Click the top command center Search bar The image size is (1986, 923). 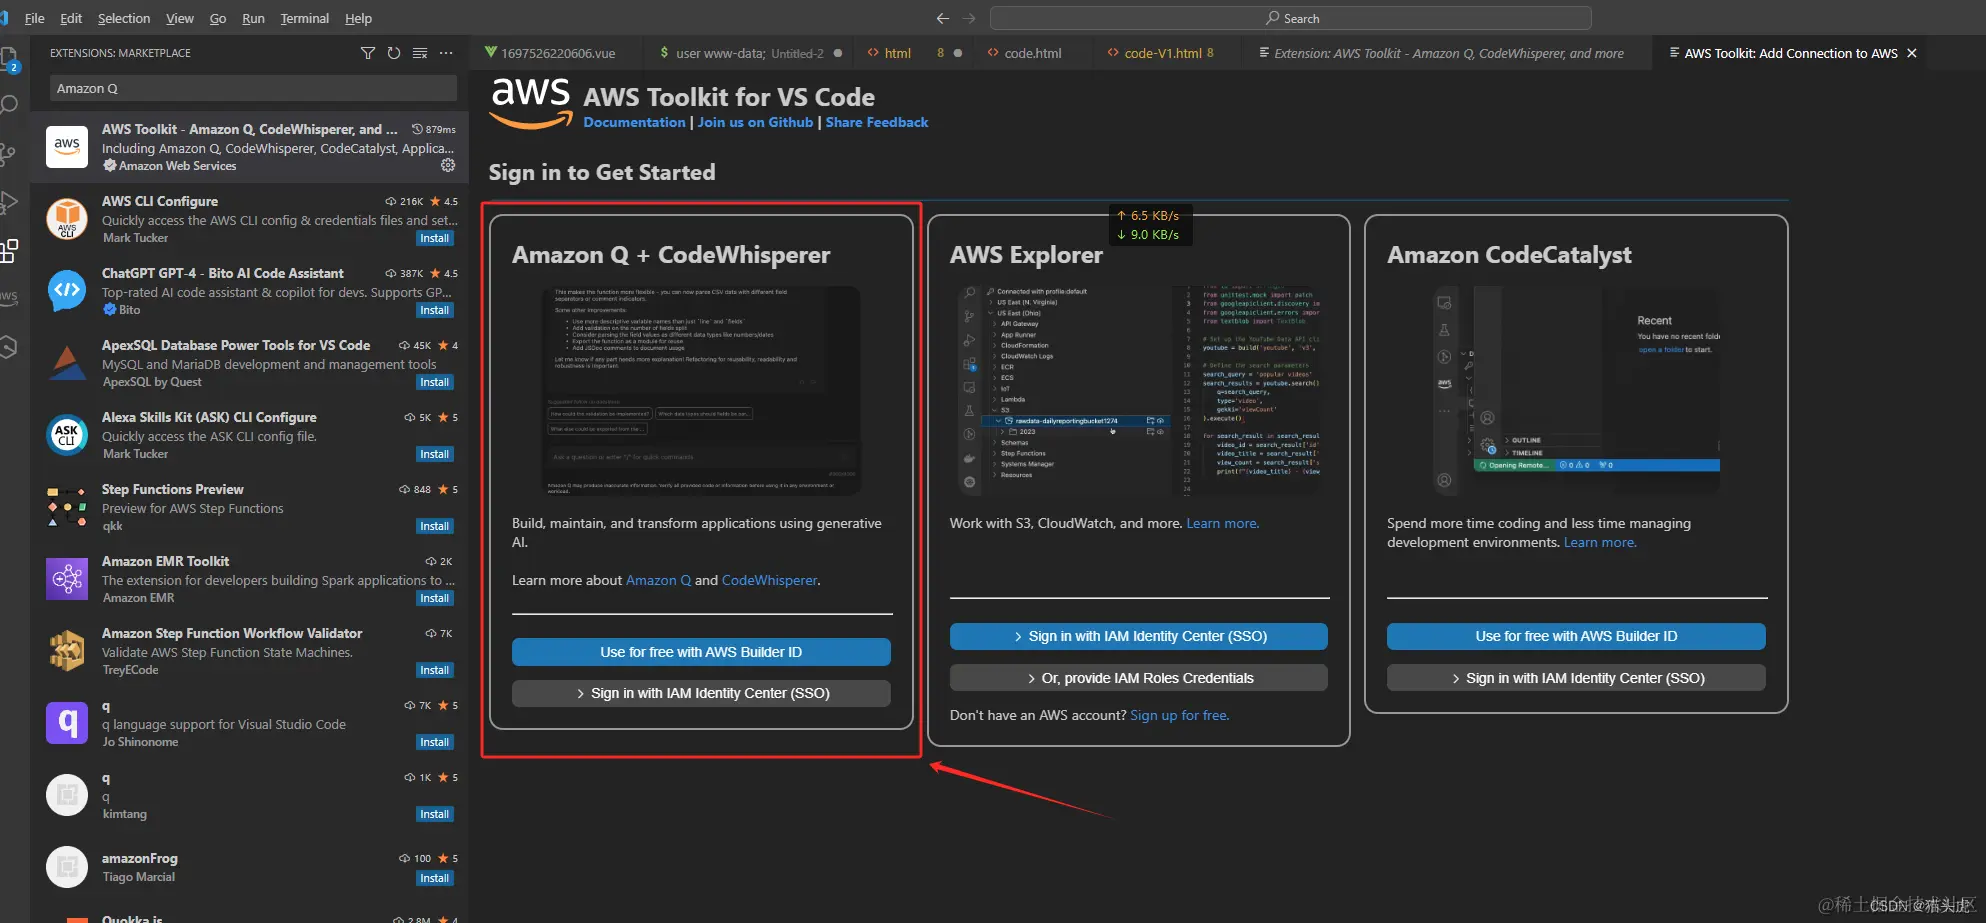[x=1290, y=18]
